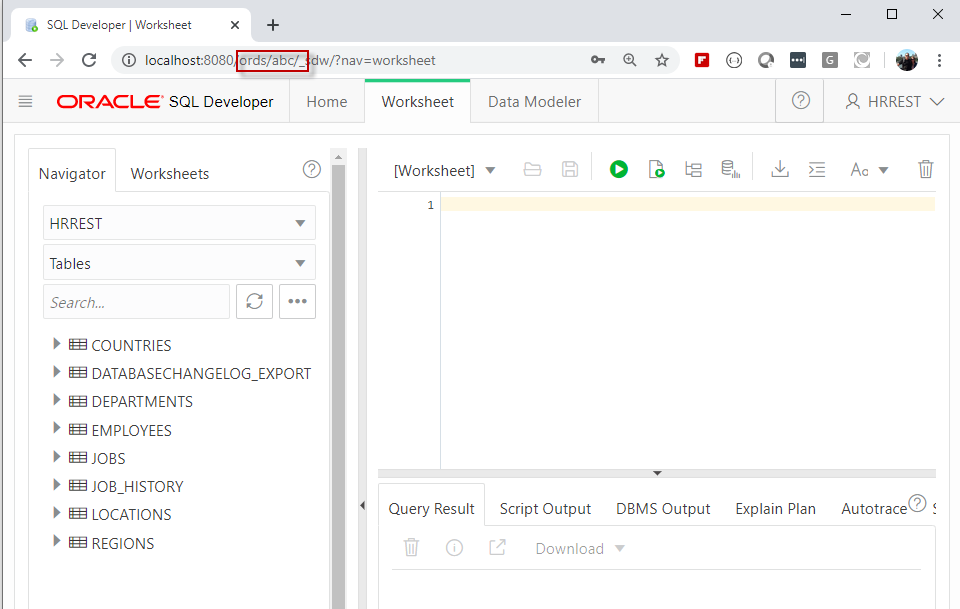The width and height of the screenshot is (960, 609).
Task: Open the HRREST user menu
Action: click(x=894, y=102)
